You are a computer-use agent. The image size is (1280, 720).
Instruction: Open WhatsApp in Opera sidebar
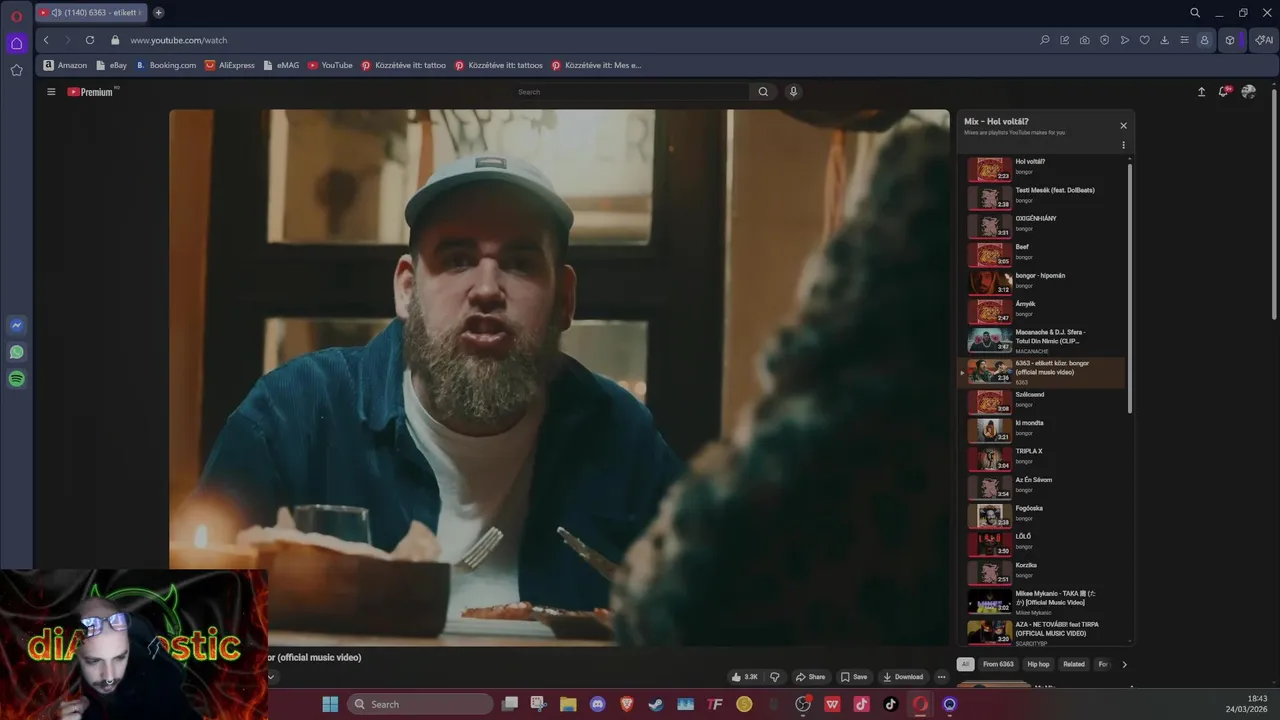point(16,352)
